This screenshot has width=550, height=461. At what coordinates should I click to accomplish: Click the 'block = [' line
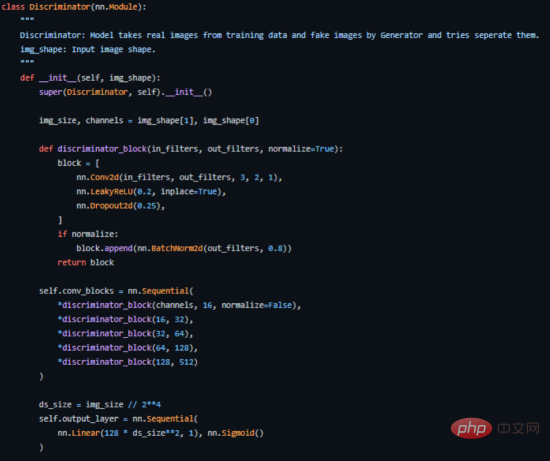click(x=79, y=163)
